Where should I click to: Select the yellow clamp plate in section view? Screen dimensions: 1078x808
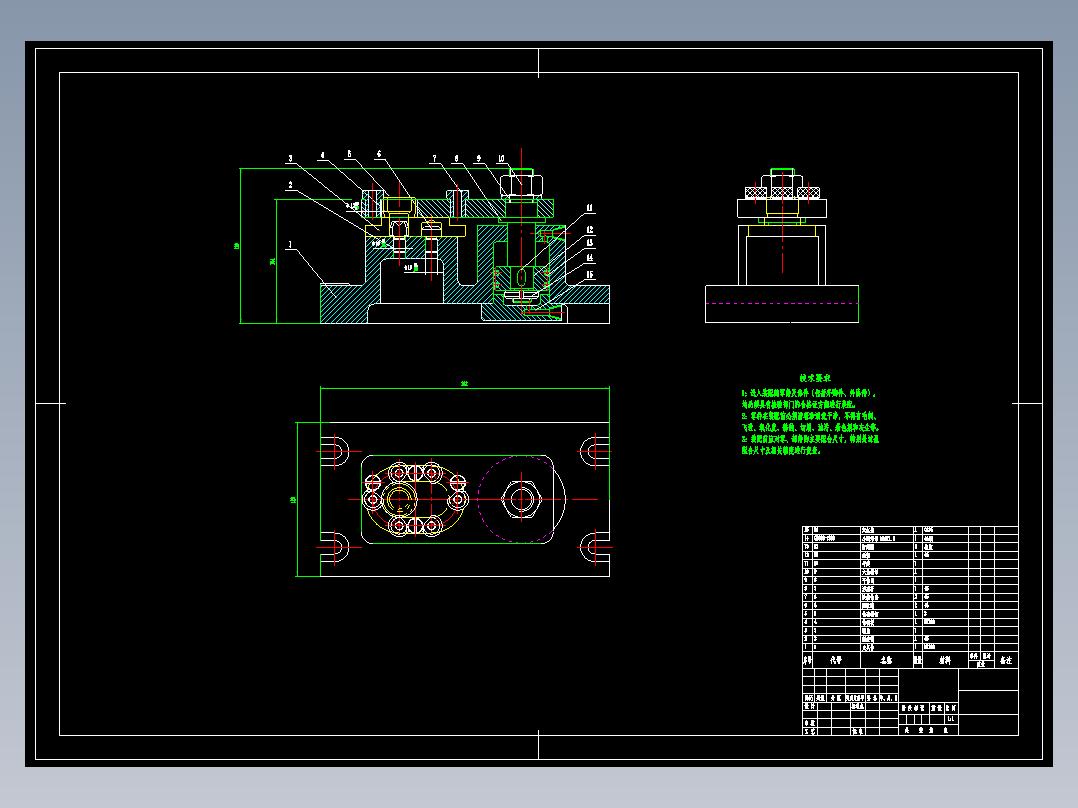[x=415, y=227]
